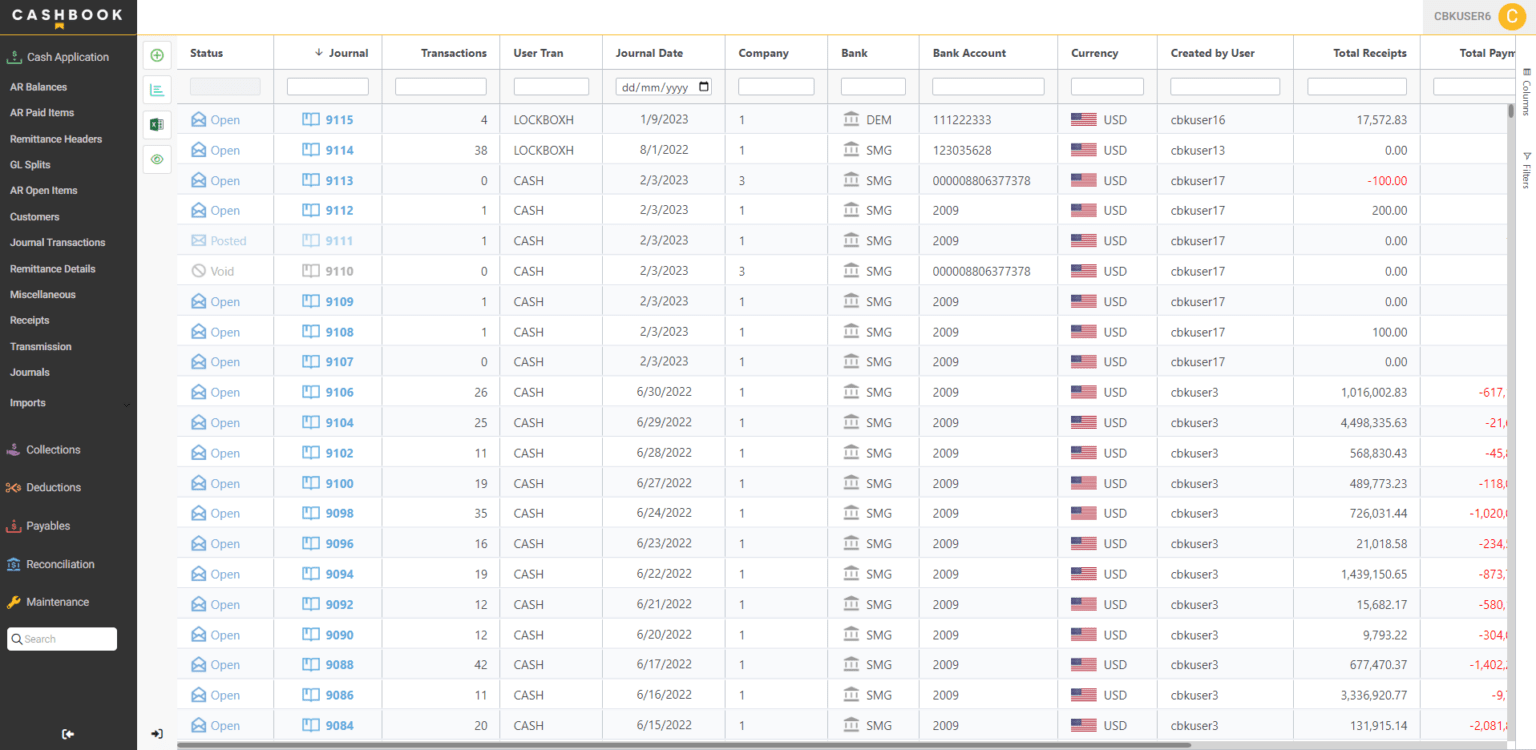Click the Reconciliation bank icon
Image resolution: width=1536 pixels, height=750 pixels.
click(15, 564)
